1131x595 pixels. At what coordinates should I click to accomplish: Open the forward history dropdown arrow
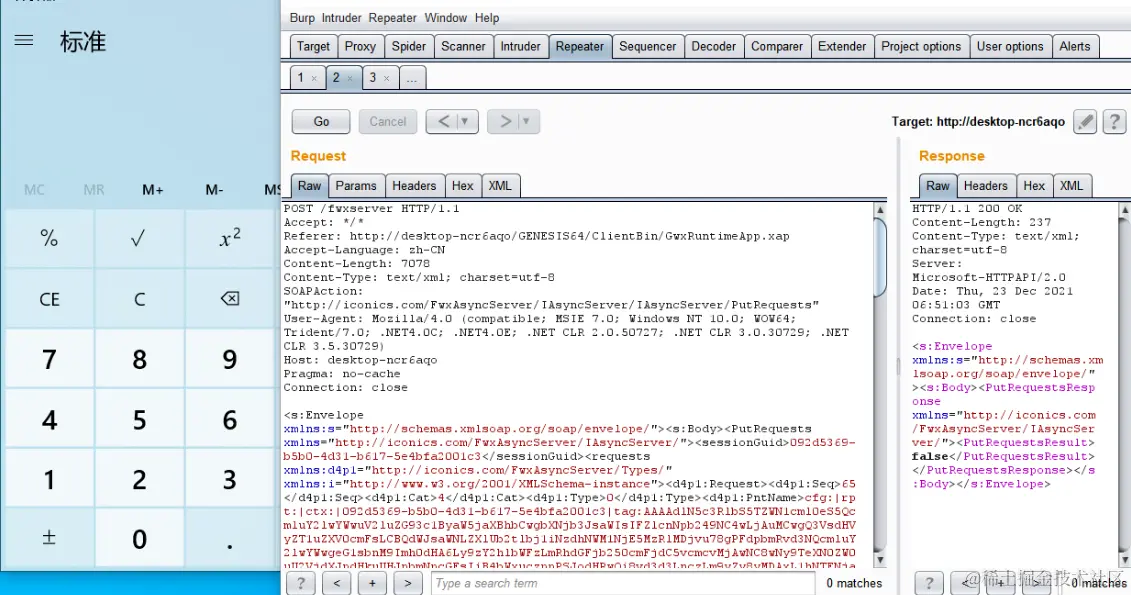pos(527,121)
